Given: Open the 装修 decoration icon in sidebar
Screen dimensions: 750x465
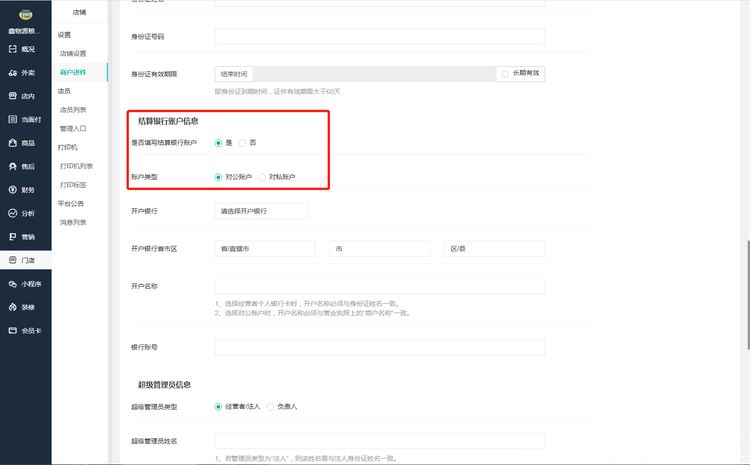Looking at the screenshot, I should 13,307.
